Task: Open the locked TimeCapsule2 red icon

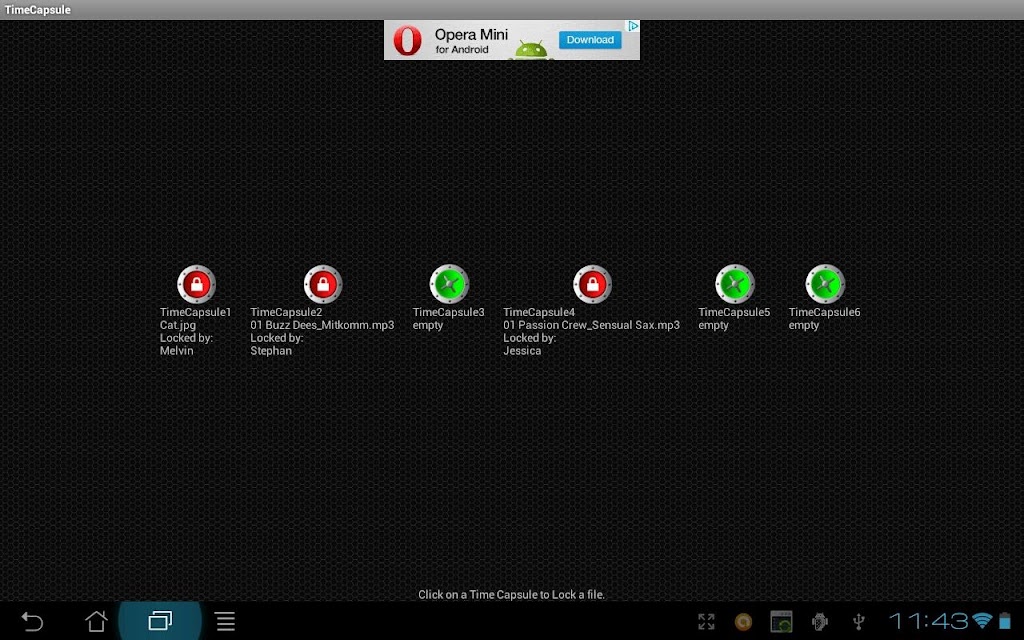Action: pyautogui.click(x=323, y=284)
